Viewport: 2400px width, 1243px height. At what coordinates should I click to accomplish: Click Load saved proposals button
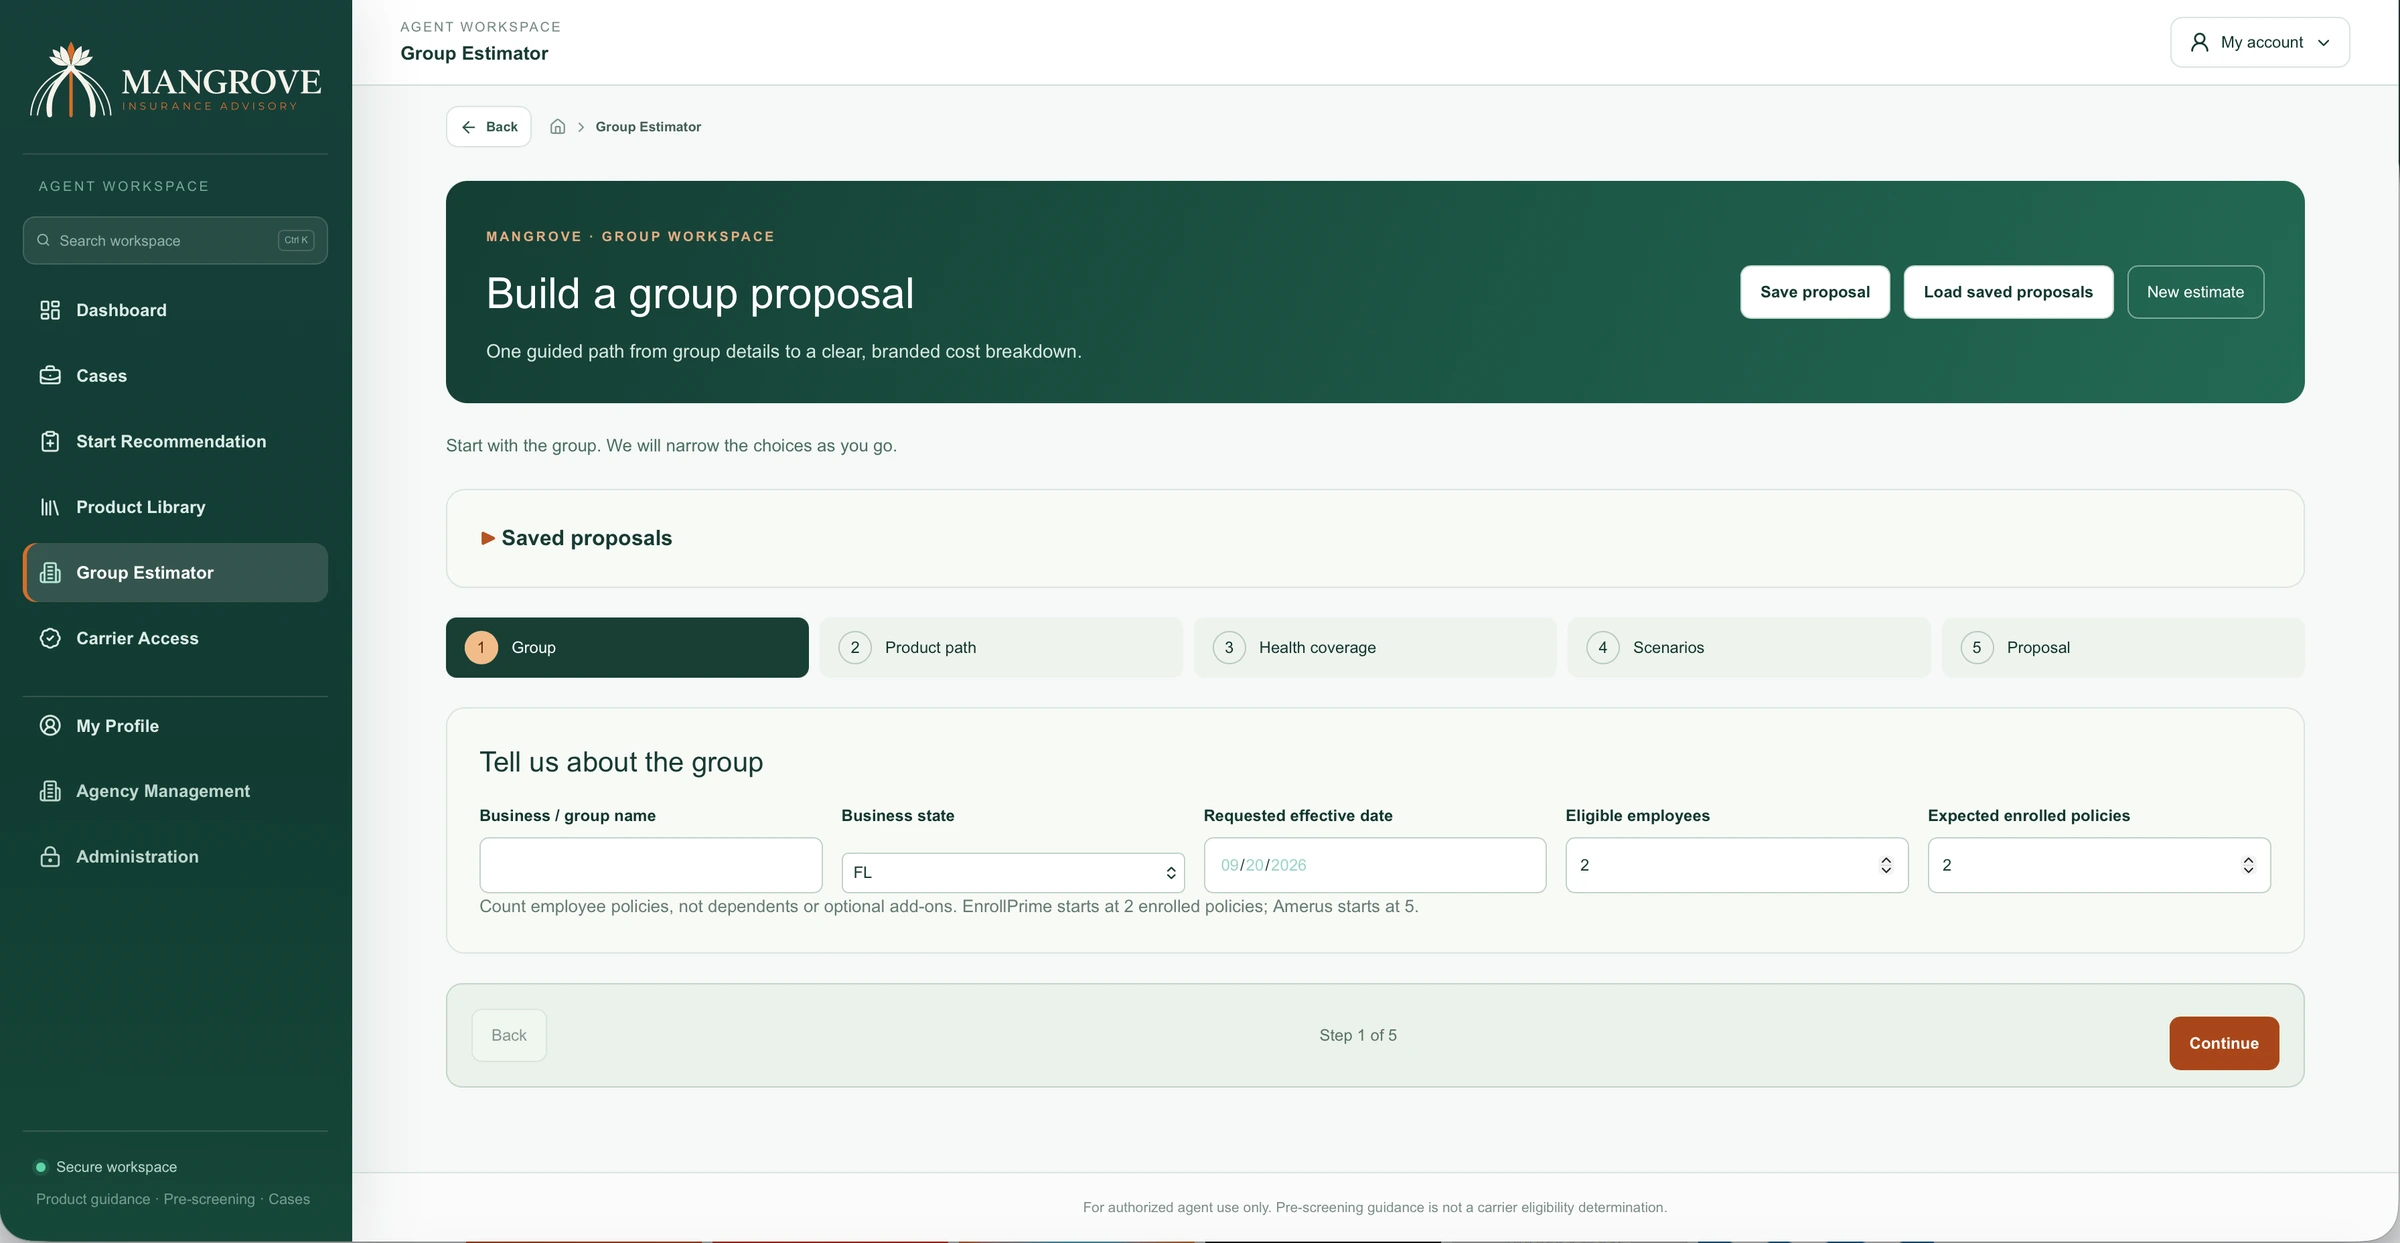tap(2008, 292)
